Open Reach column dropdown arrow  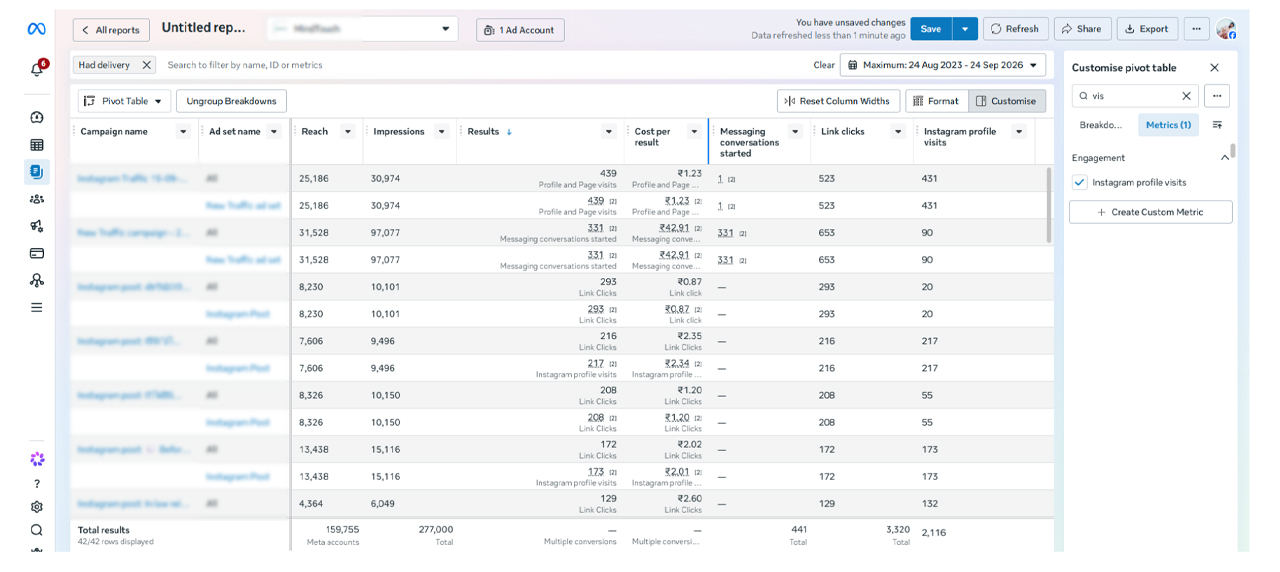point(347,132)
